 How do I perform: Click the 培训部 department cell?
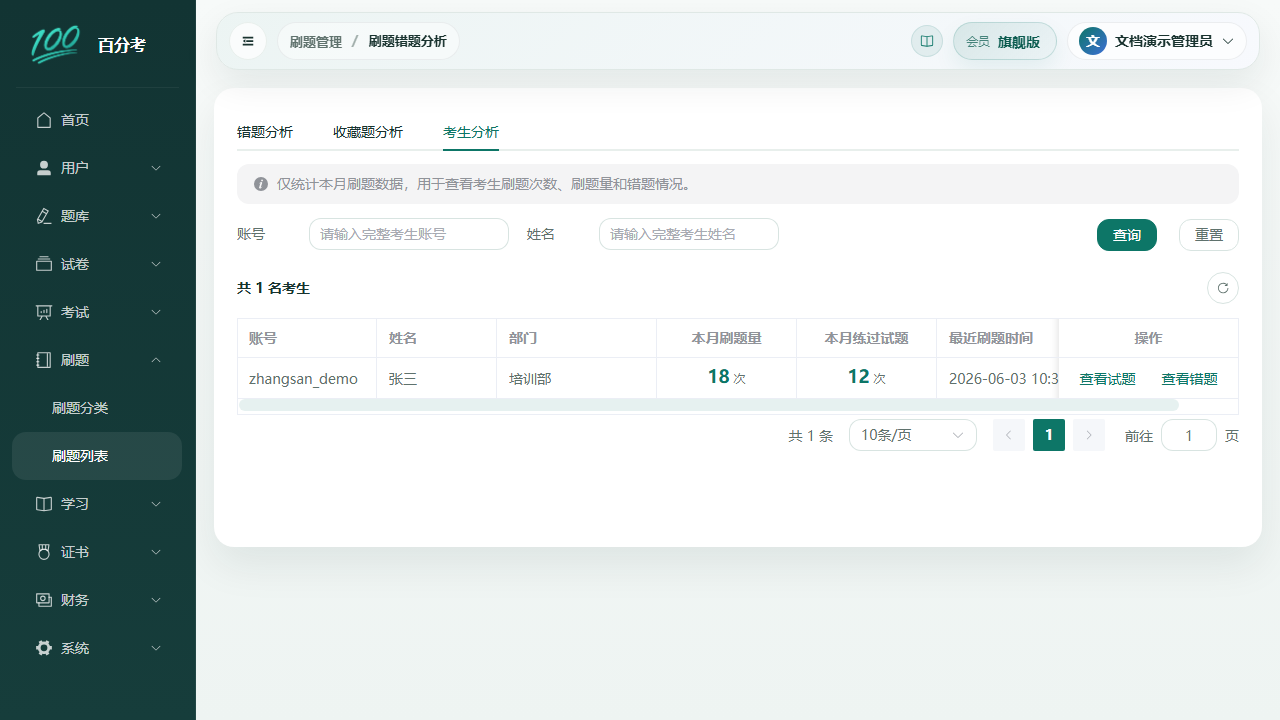click(577, 379)
